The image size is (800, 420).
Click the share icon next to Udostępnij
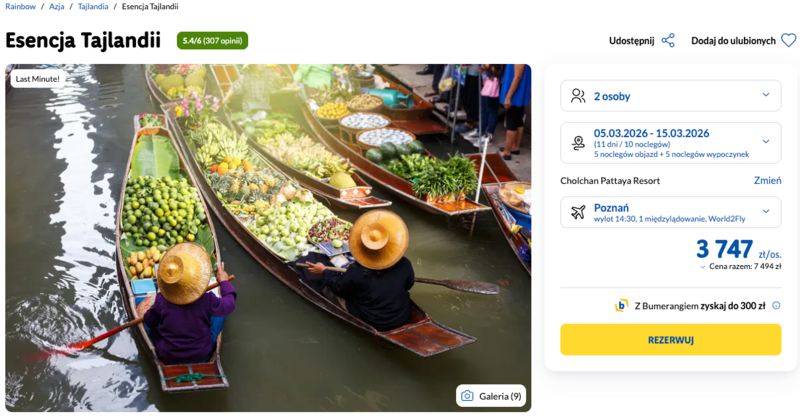tap(668, 41)
